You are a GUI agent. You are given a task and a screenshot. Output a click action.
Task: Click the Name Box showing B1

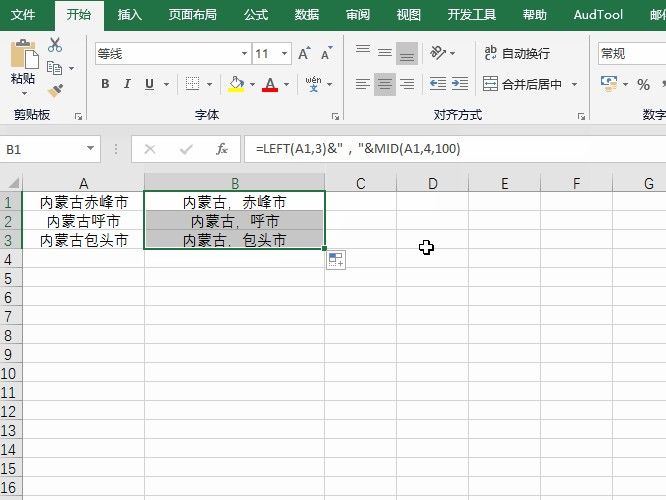pos(50,149)
